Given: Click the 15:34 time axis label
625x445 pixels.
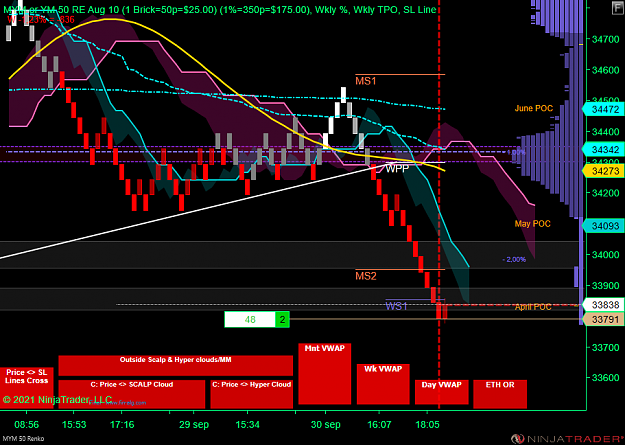Looking at the screenshot, I should point(248,425).
